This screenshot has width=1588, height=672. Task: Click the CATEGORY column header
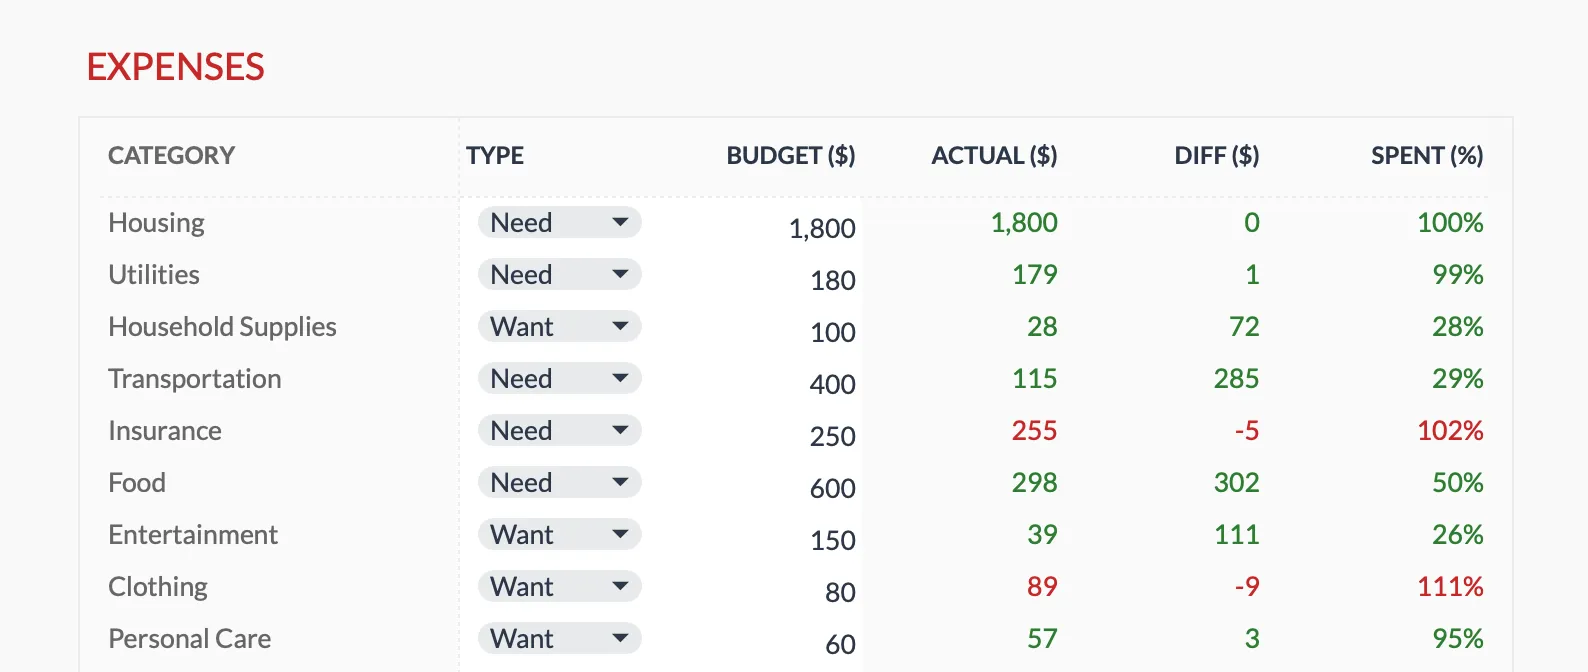click(171, 155)
